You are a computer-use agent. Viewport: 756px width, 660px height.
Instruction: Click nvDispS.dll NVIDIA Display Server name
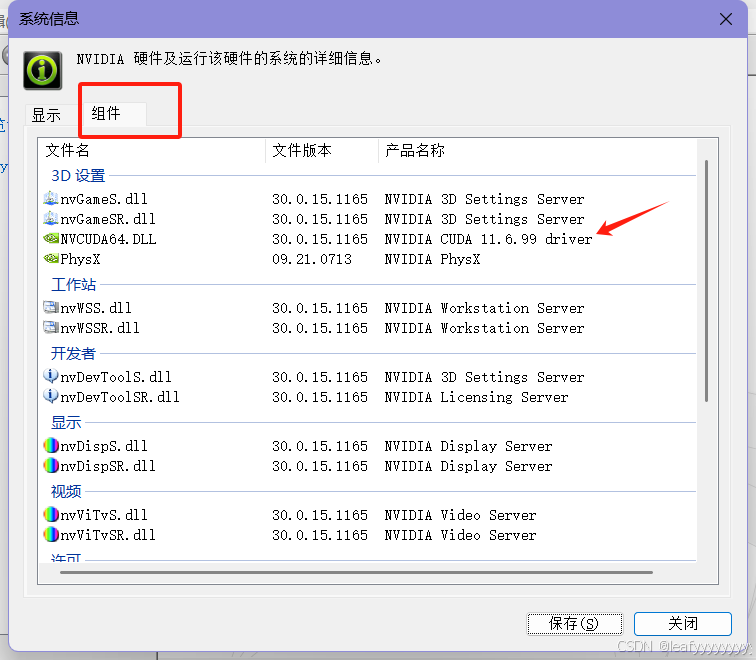pos(468,446)
